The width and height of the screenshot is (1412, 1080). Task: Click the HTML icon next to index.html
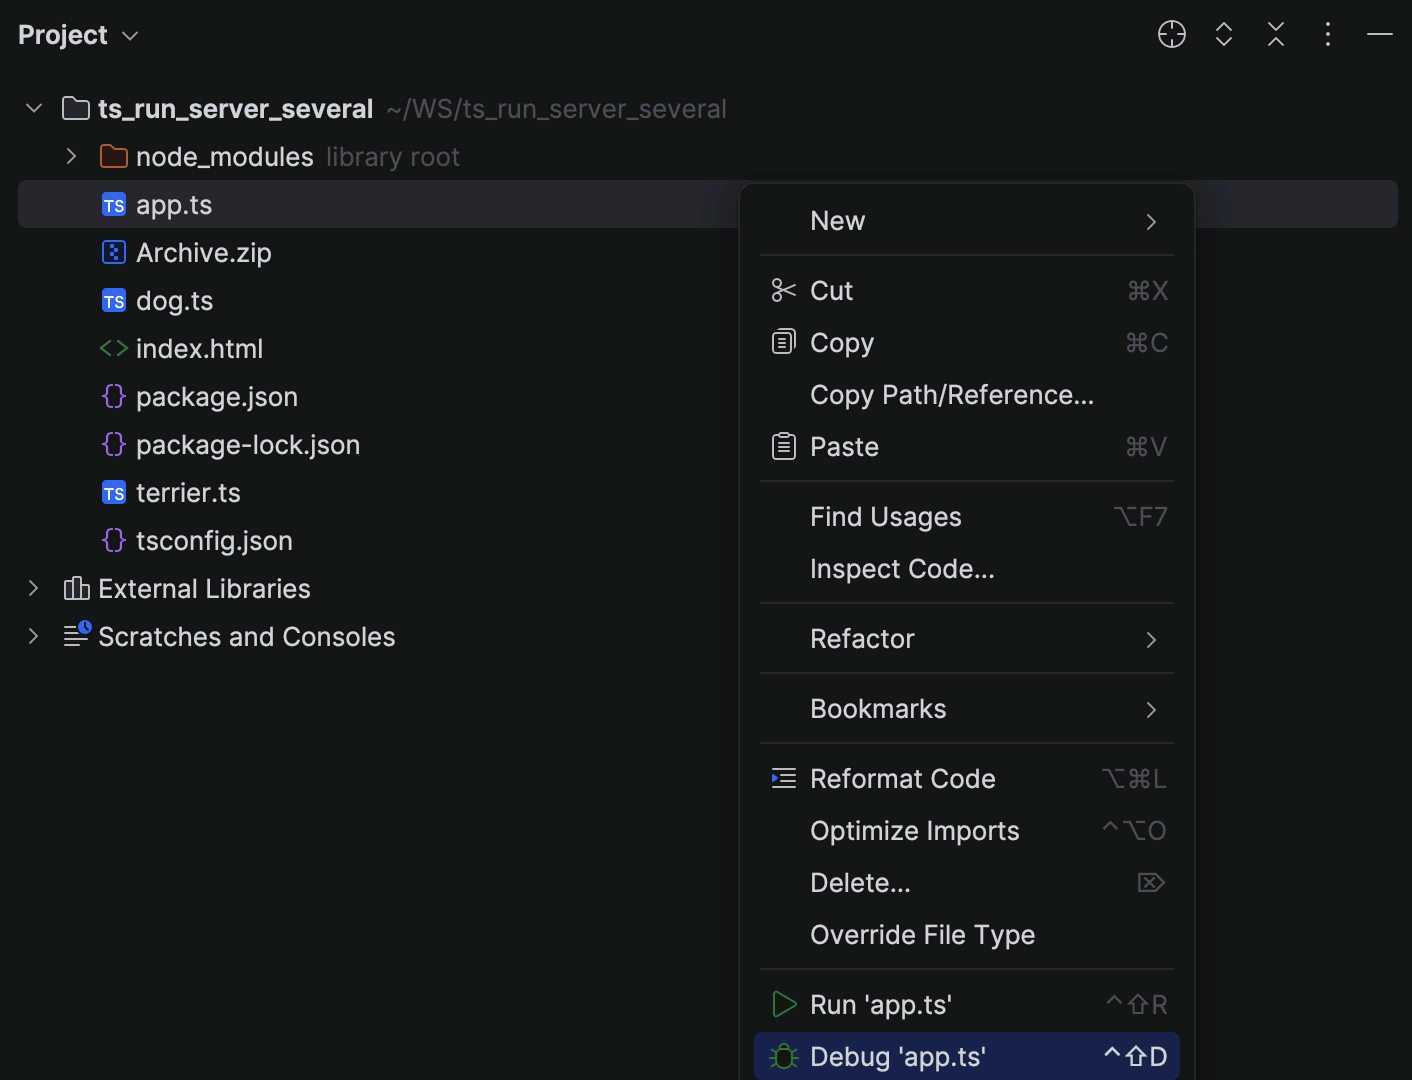tap(113, 348)
